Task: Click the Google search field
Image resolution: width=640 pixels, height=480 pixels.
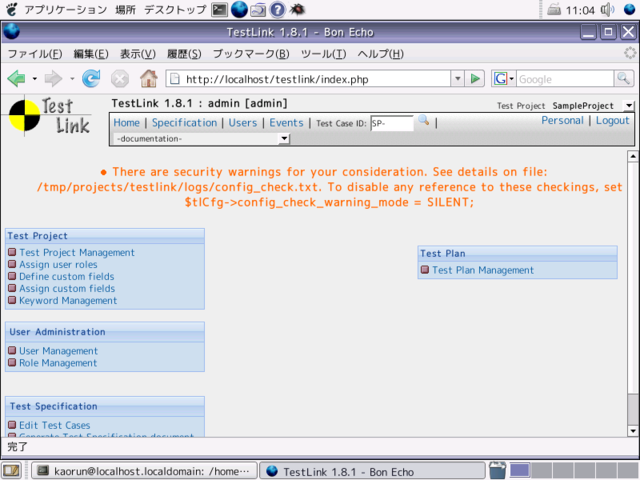Action: tap(565, 79)
